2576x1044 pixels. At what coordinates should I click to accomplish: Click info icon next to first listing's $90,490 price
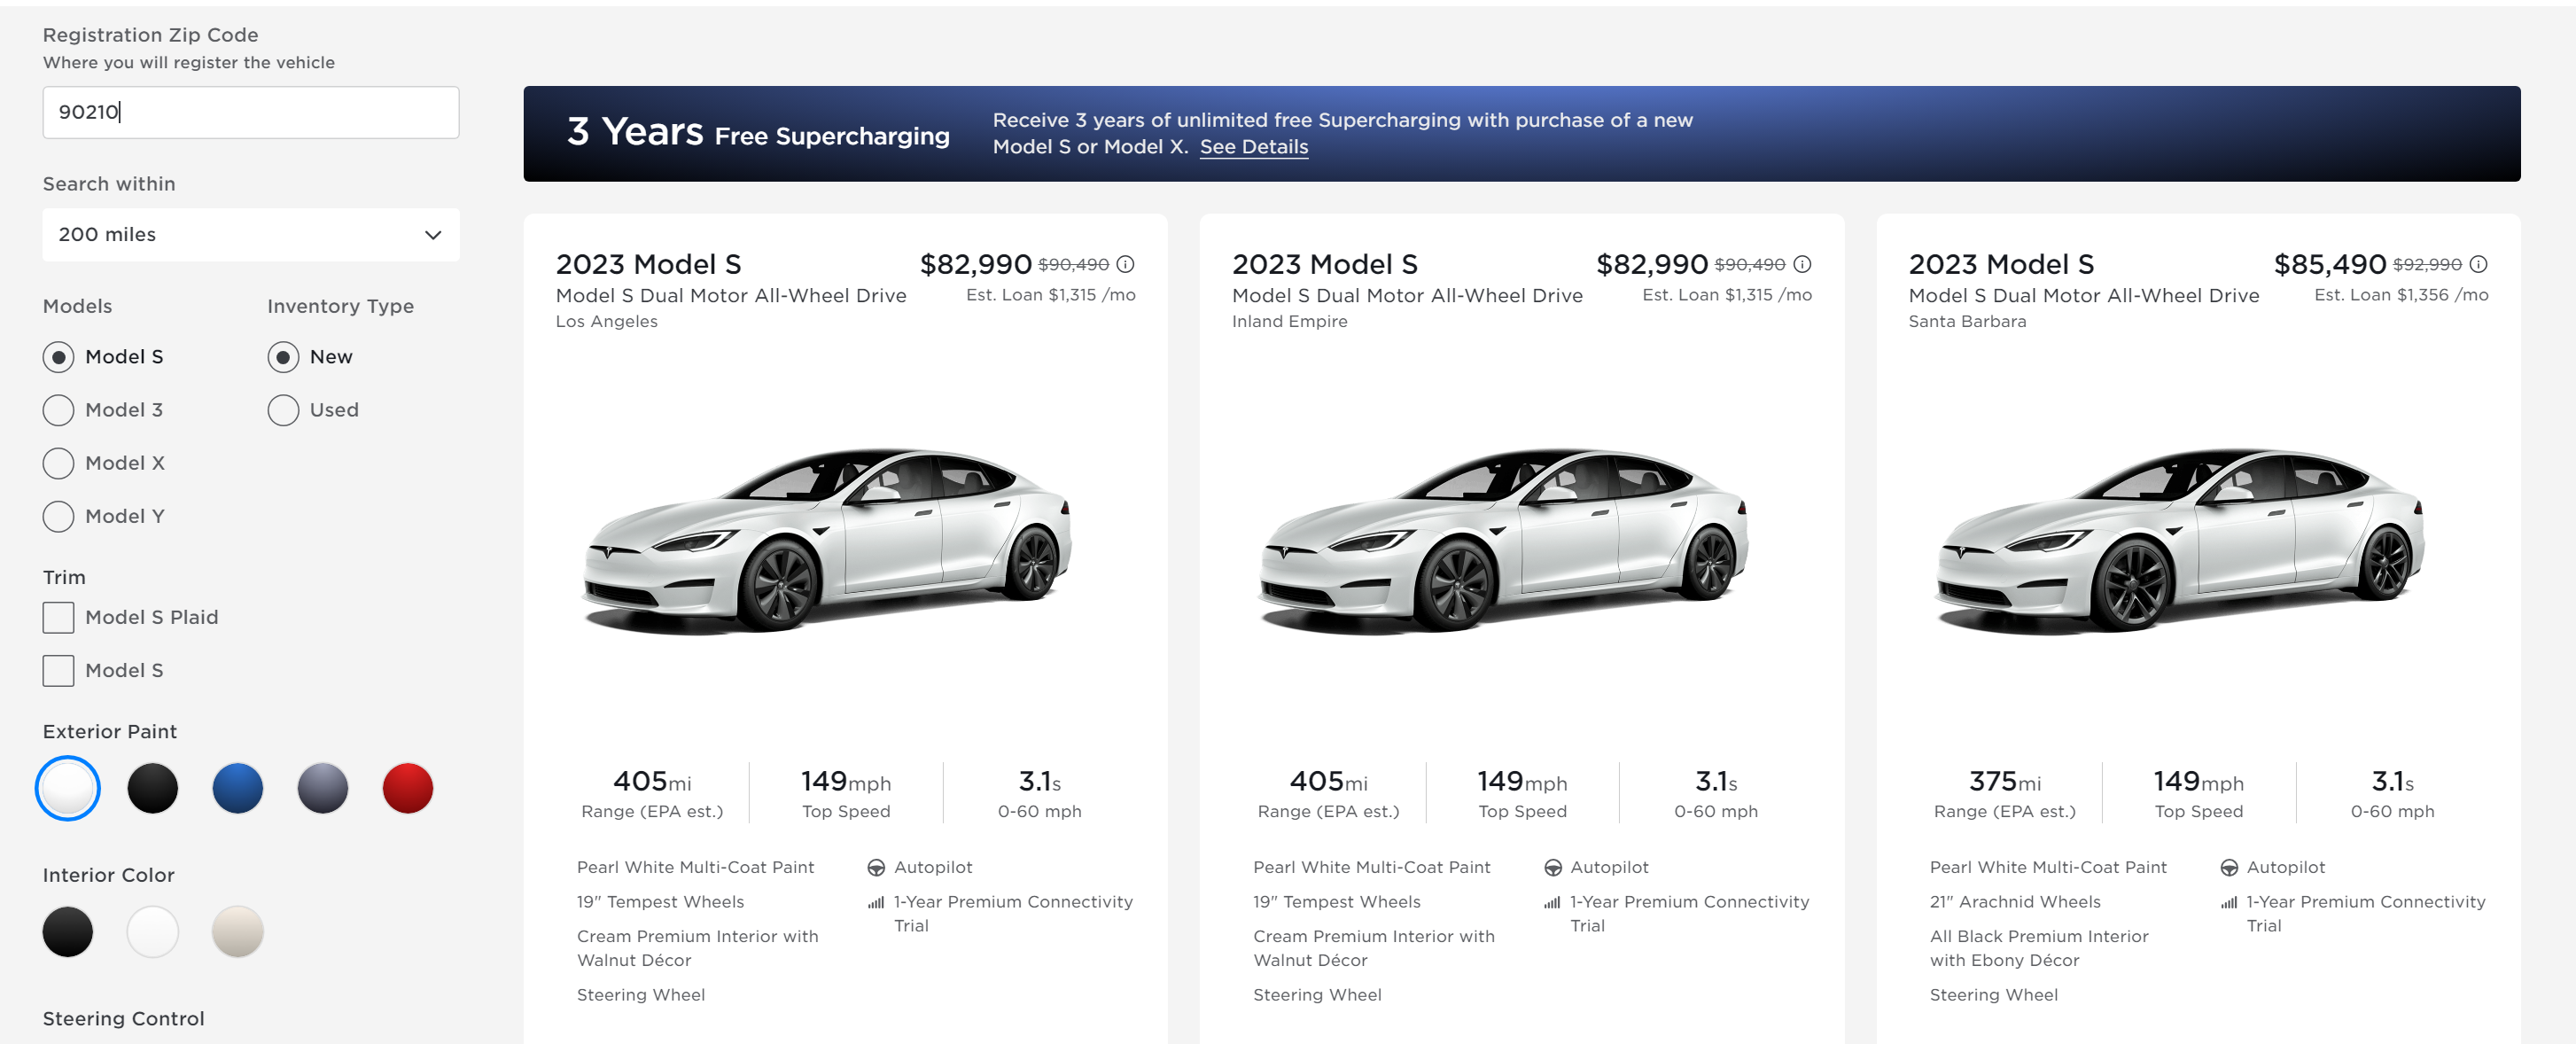coord(1125,264)
